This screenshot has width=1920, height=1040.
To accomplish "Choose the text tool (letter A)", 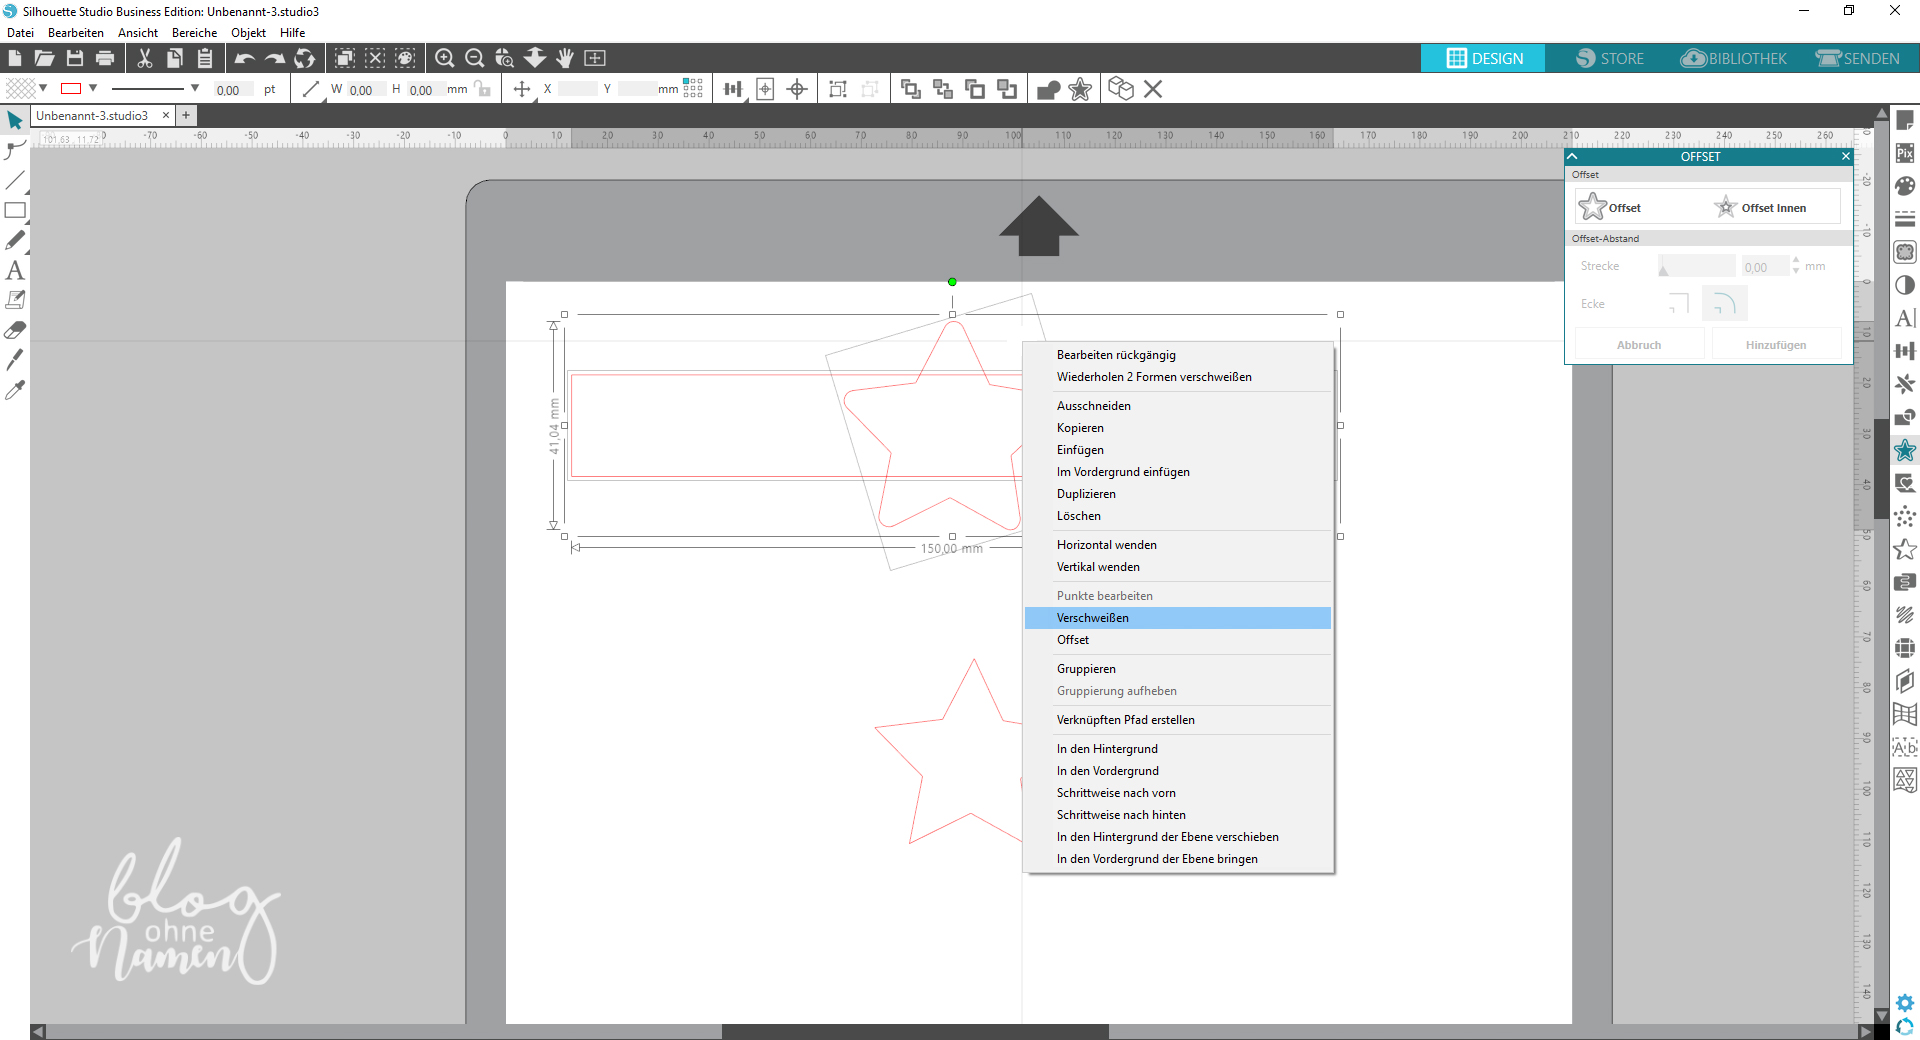I will [x=15, y=271].
